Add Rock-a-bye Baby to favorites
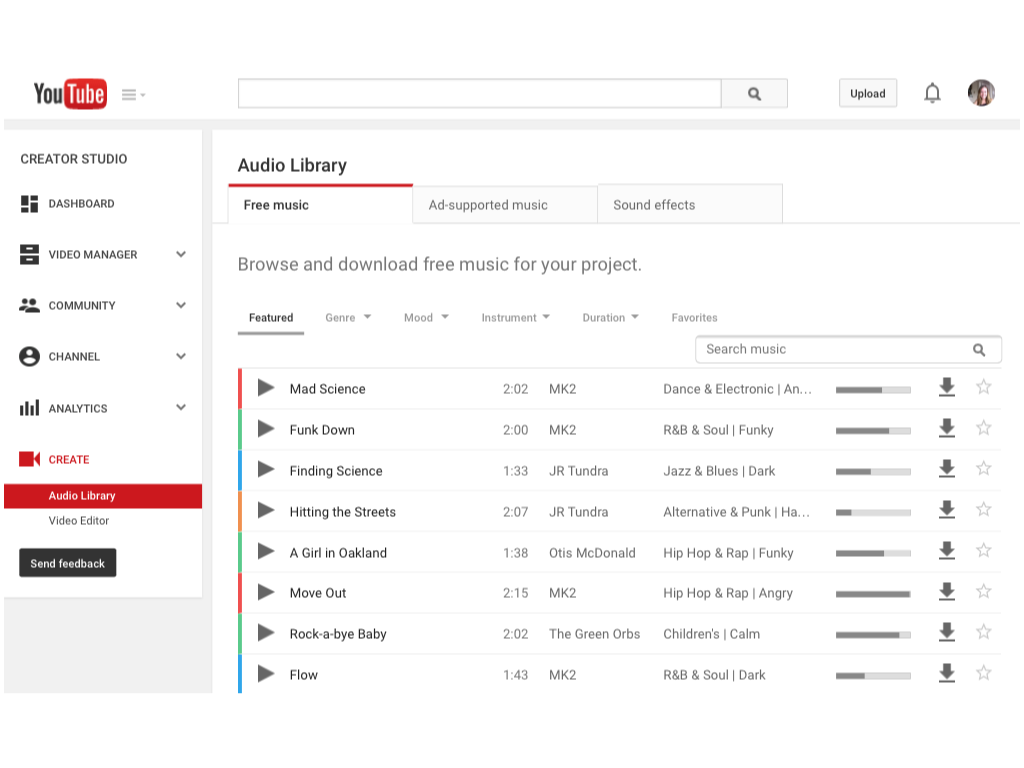This screenshot has width=1024, height=768. 984,632
